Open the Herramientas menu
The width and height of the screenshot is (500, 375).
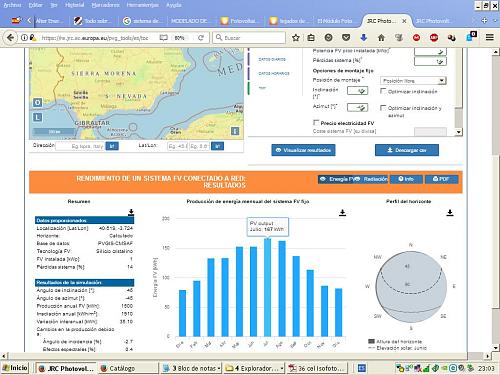pos(142,5)
